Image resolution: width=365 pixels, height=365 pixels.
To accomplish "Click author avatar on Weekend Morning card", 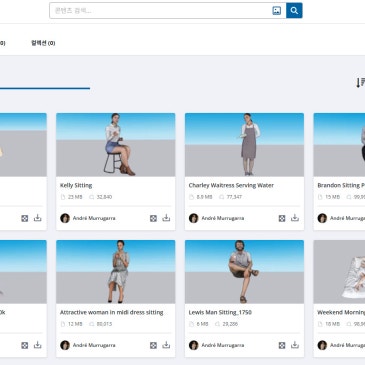I will 322,345.
